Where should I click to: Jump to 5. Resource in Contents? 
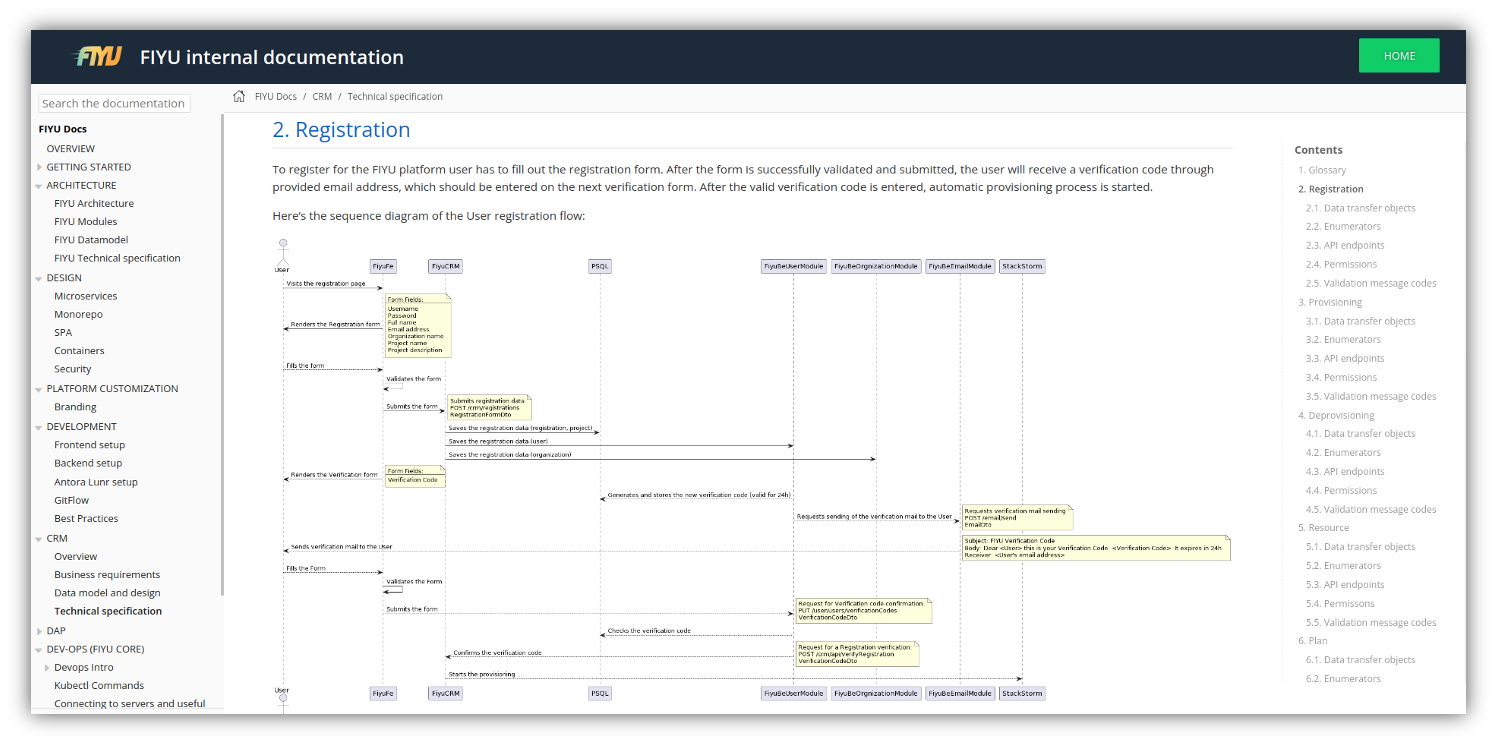1323,528
